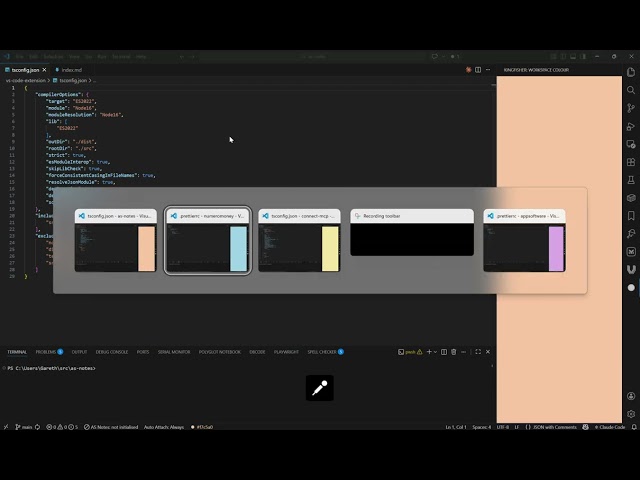This screenshot has height=480, width=640.
Task: Click the split editor right icon
Action: [x=478, y=70]
